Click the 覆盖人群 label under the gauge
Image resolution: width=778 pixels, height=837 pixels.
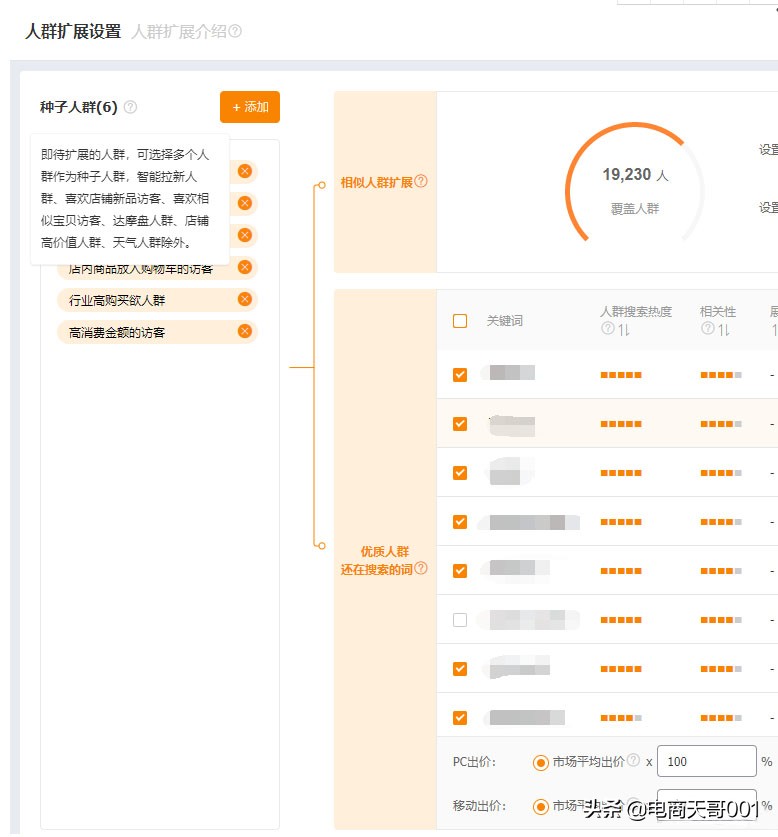click(x=635, y=209)
